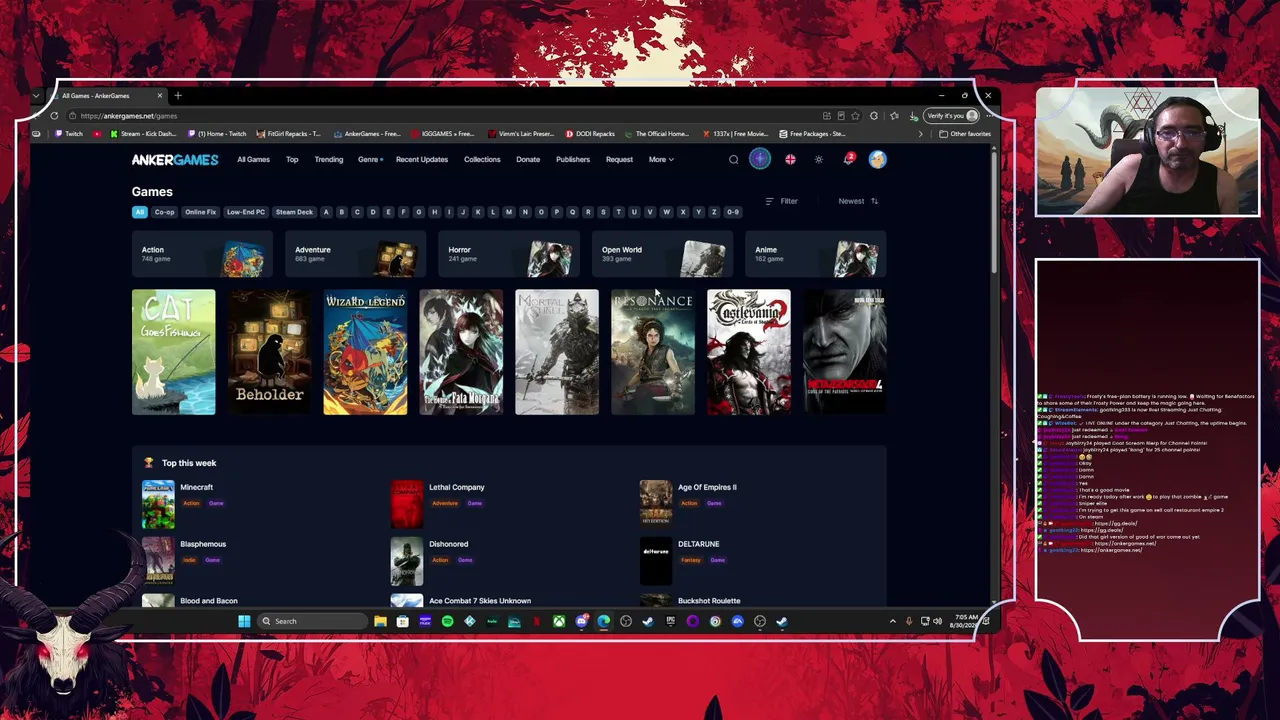Toggle the Steam Deck filter chip

[x=294, y=212]
